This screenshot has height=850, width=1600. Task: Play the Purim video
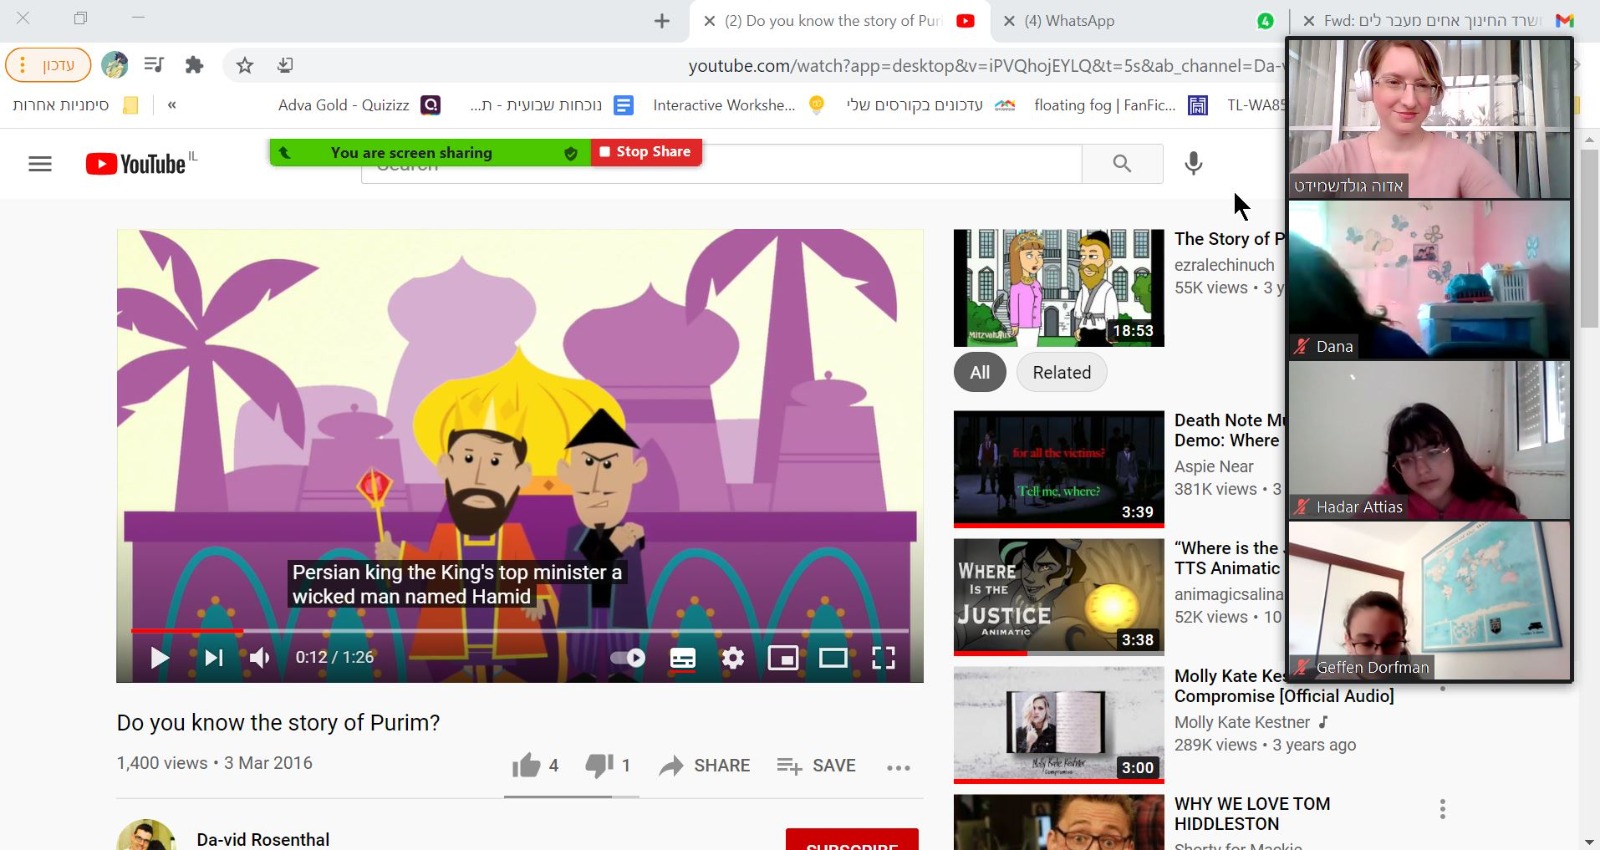[x=159, y=657]
